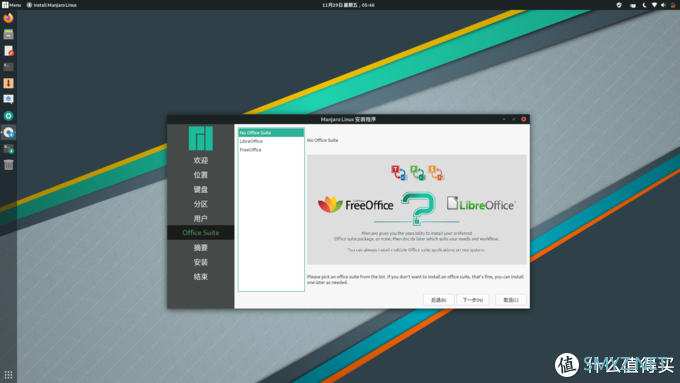Minimize the Manjaro installer window
This screenshot has width=680, height=383.
pyautogui.click(x=504, y=119)
